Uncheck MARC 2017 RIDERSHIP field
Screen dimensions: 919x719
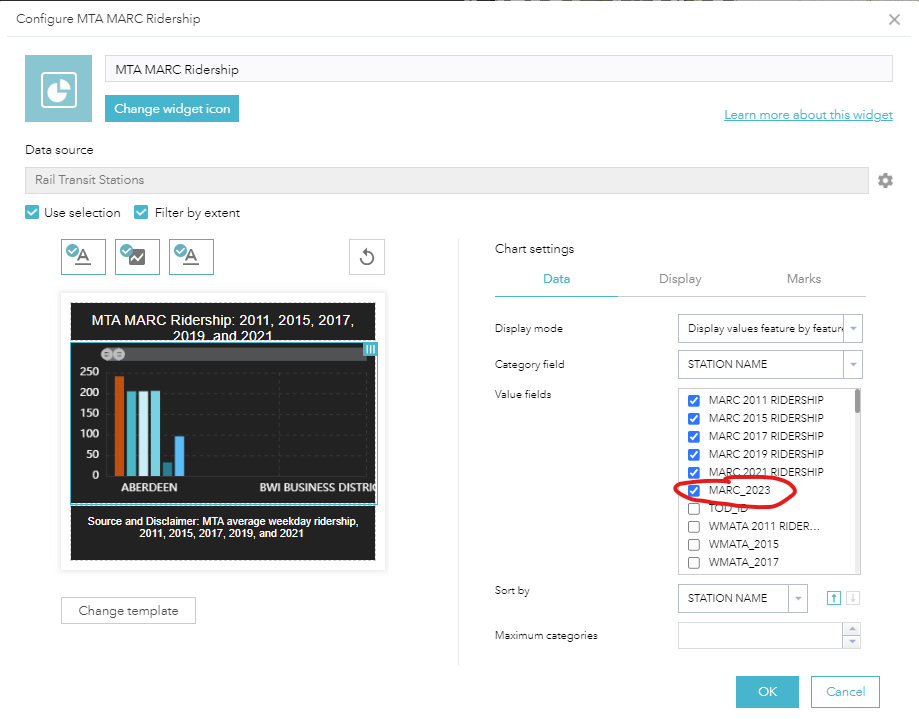coord(693,437)
